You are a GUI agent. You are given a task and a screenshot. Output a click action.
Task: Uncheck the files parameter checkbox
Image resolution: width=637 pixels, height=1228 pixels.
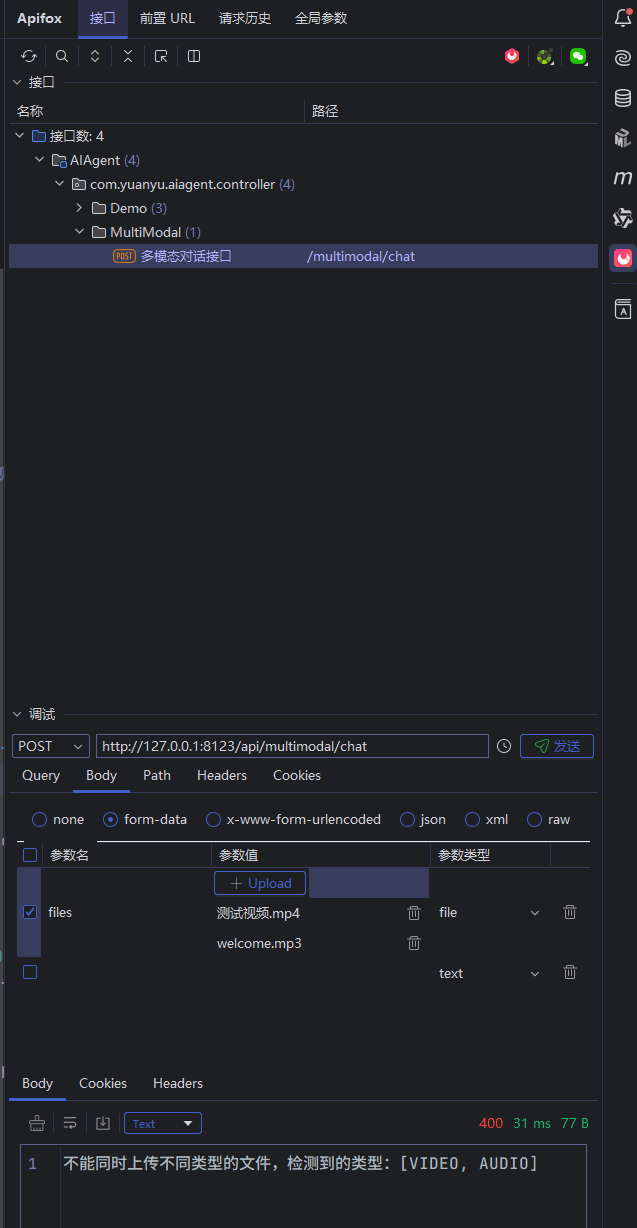click(30, 912)
